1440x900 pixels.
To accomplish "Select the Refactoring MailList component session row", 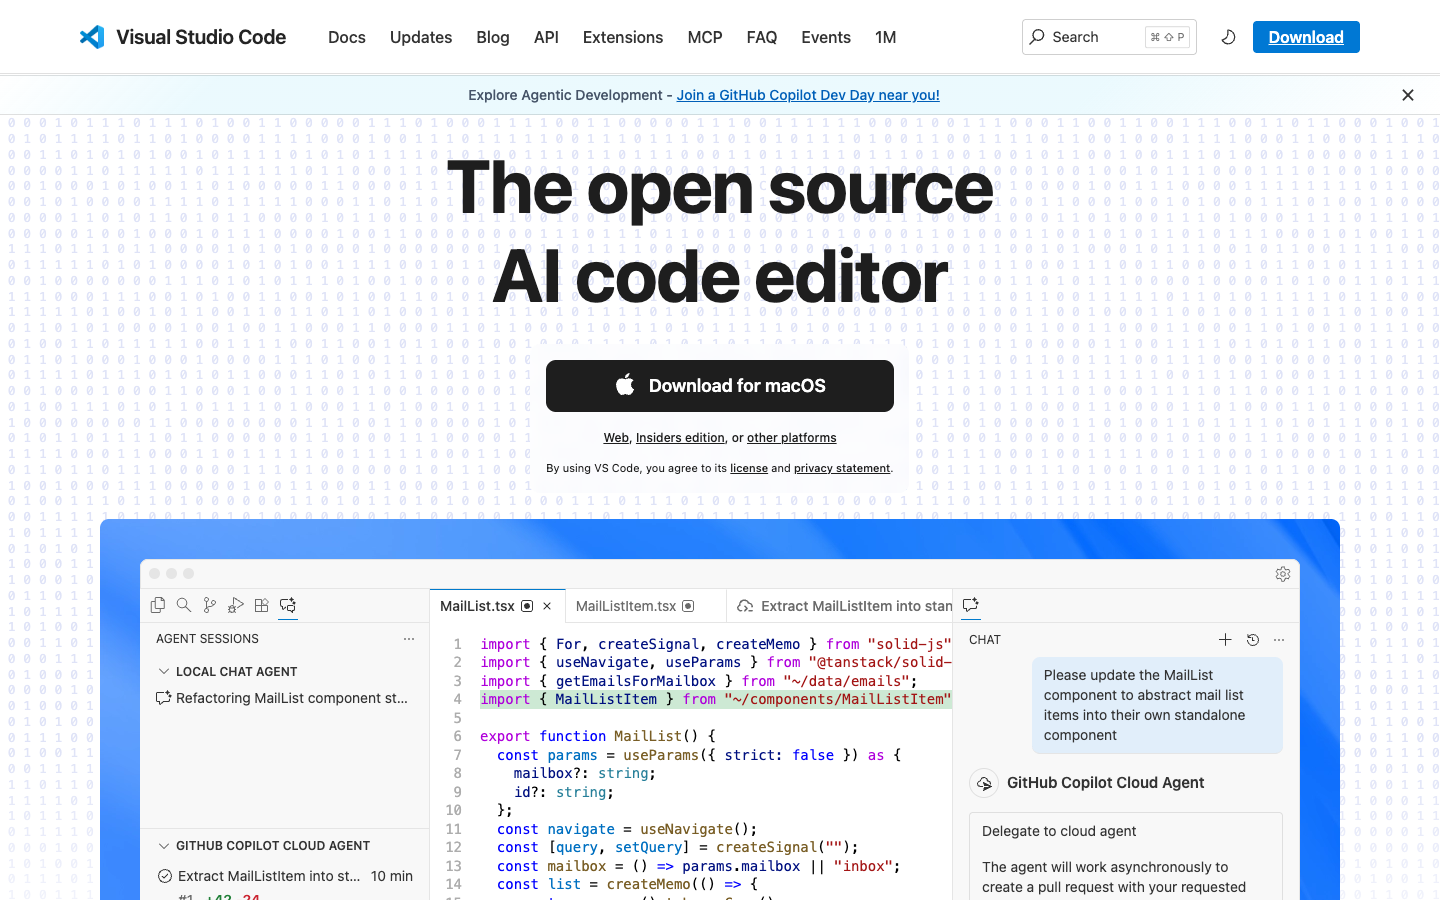I will click(x=284, y=698).
